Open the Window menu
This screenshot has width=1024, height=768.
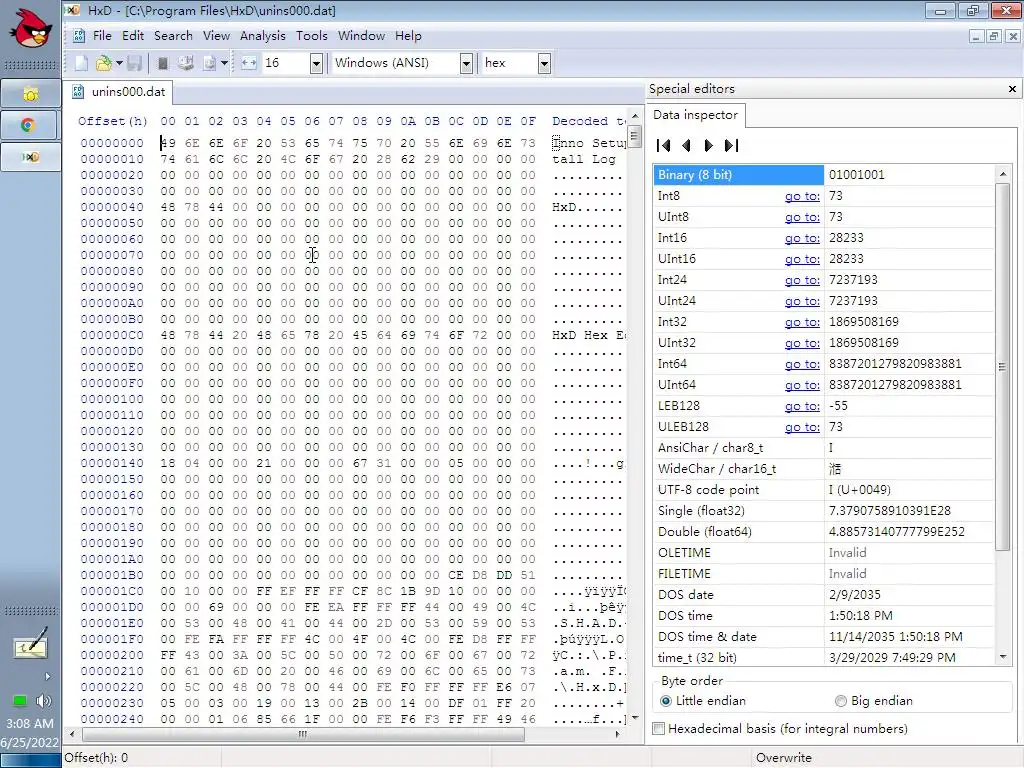[x=361, y=36]
